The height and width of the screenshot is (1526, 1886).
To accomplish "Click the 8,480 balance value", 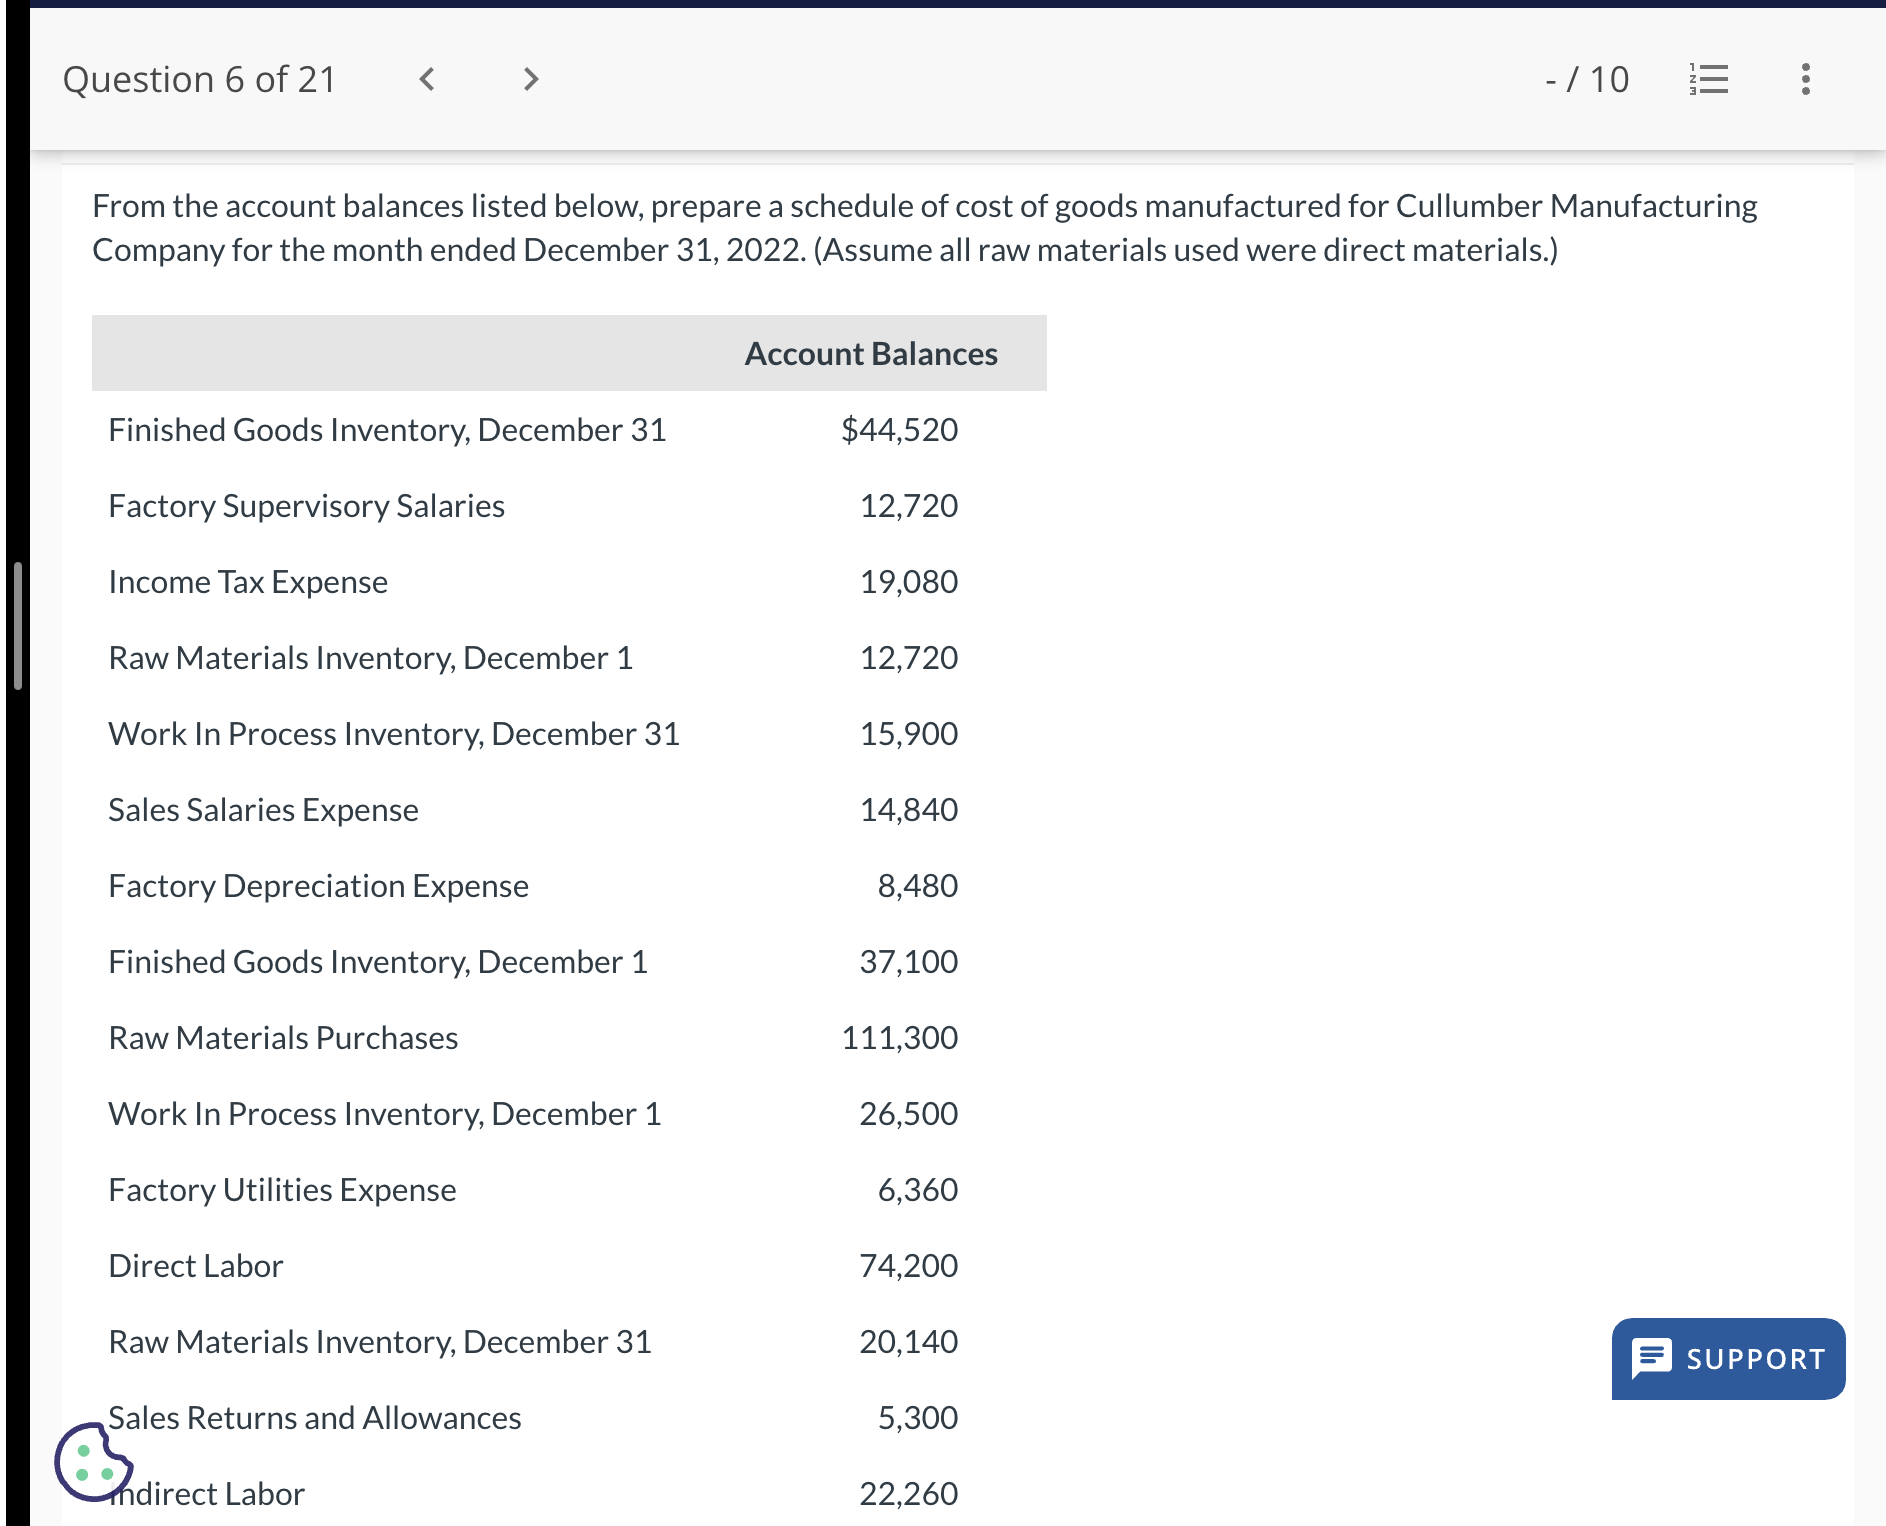I will tap(917, 886).
